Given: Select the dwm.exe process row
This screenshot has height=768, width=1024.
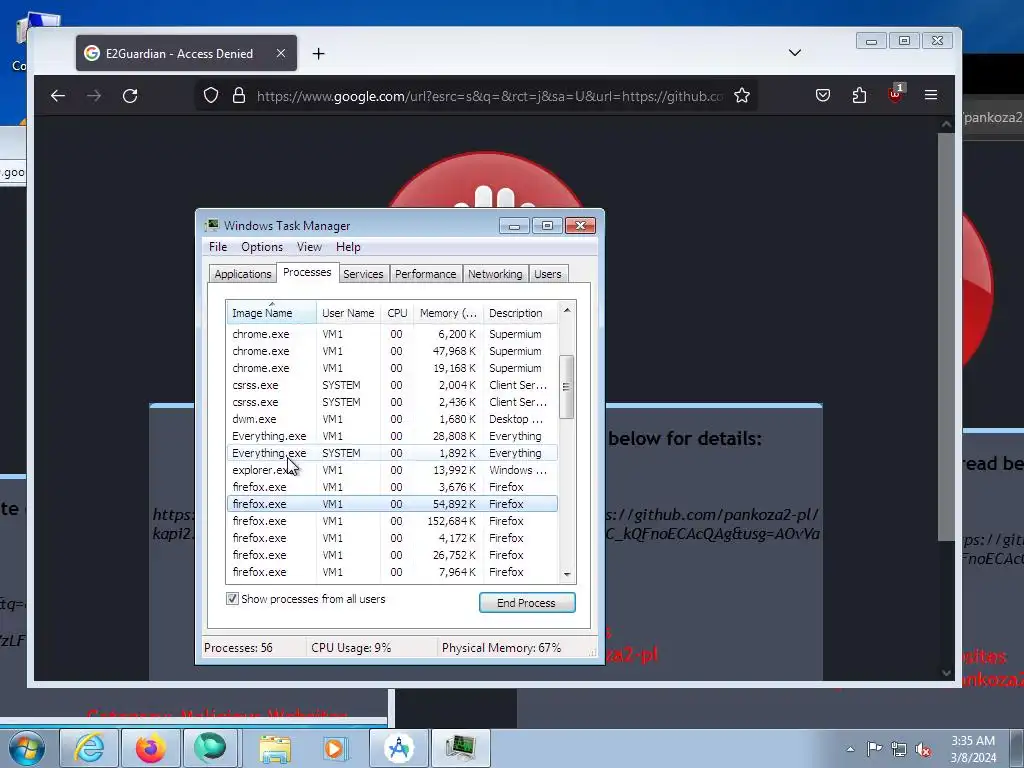Looking at the screenshot, I should [x=392, y=419].
